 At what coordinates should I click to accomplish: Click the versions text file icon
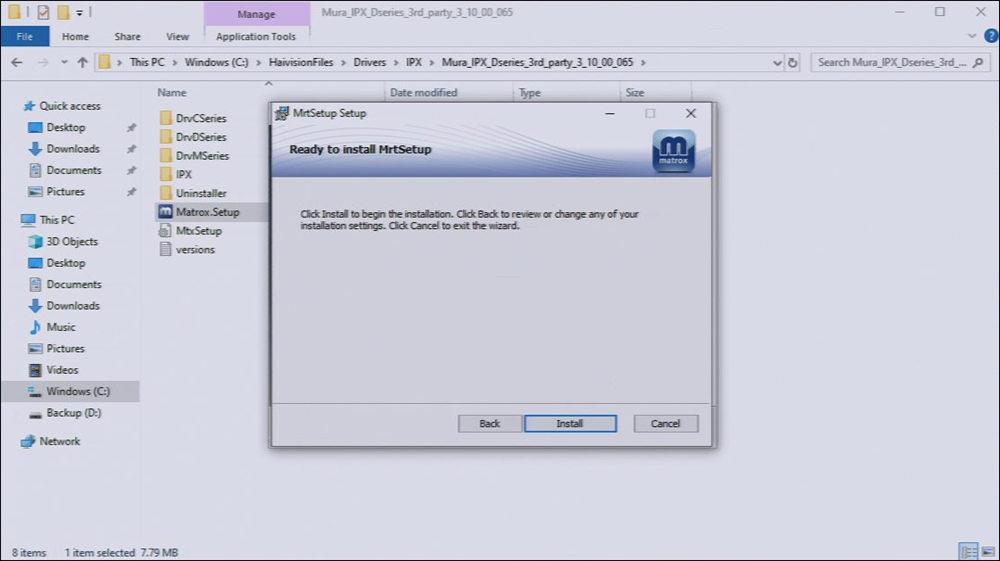pos(166,250)
